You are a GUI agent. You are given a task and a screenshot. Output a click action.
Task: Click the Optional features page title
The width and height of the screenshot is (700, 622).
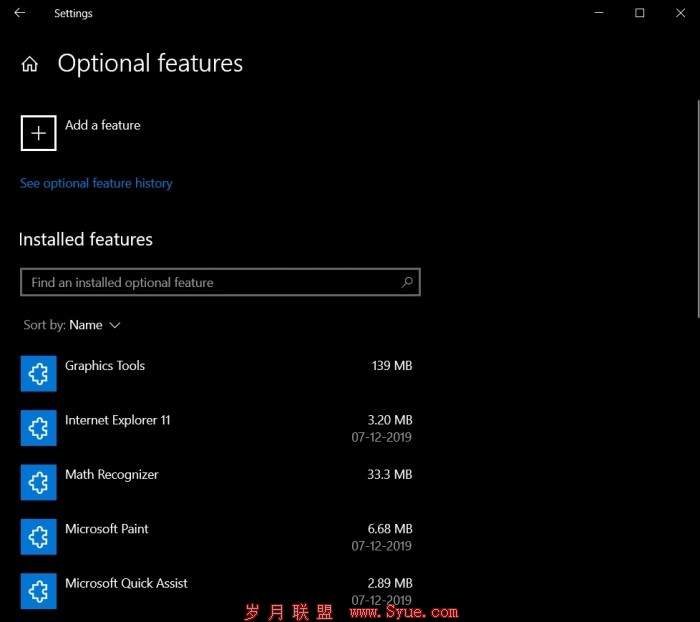click(x=150, y=63)
